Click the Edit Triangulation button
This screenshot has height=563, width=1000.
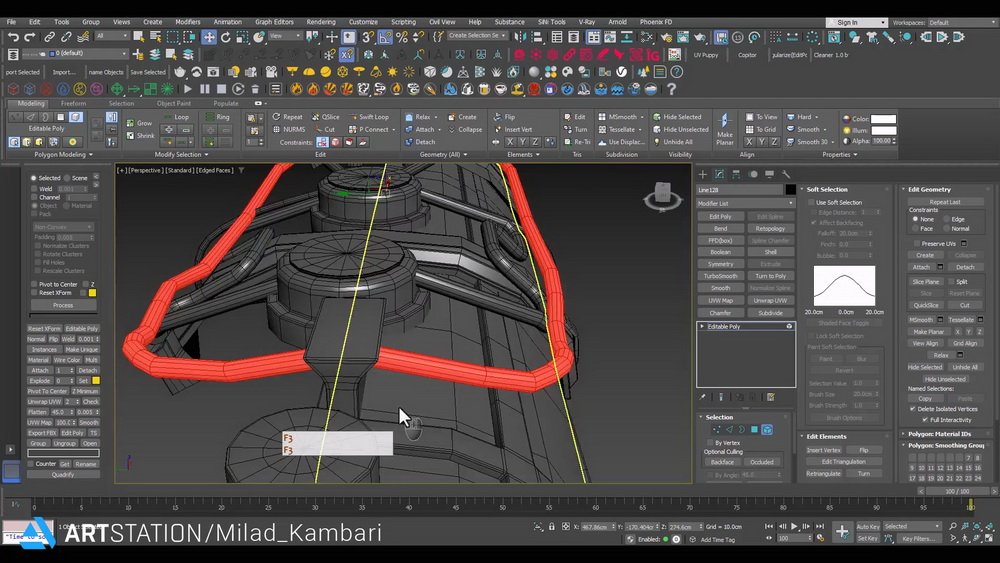click(x=844, y=462)
